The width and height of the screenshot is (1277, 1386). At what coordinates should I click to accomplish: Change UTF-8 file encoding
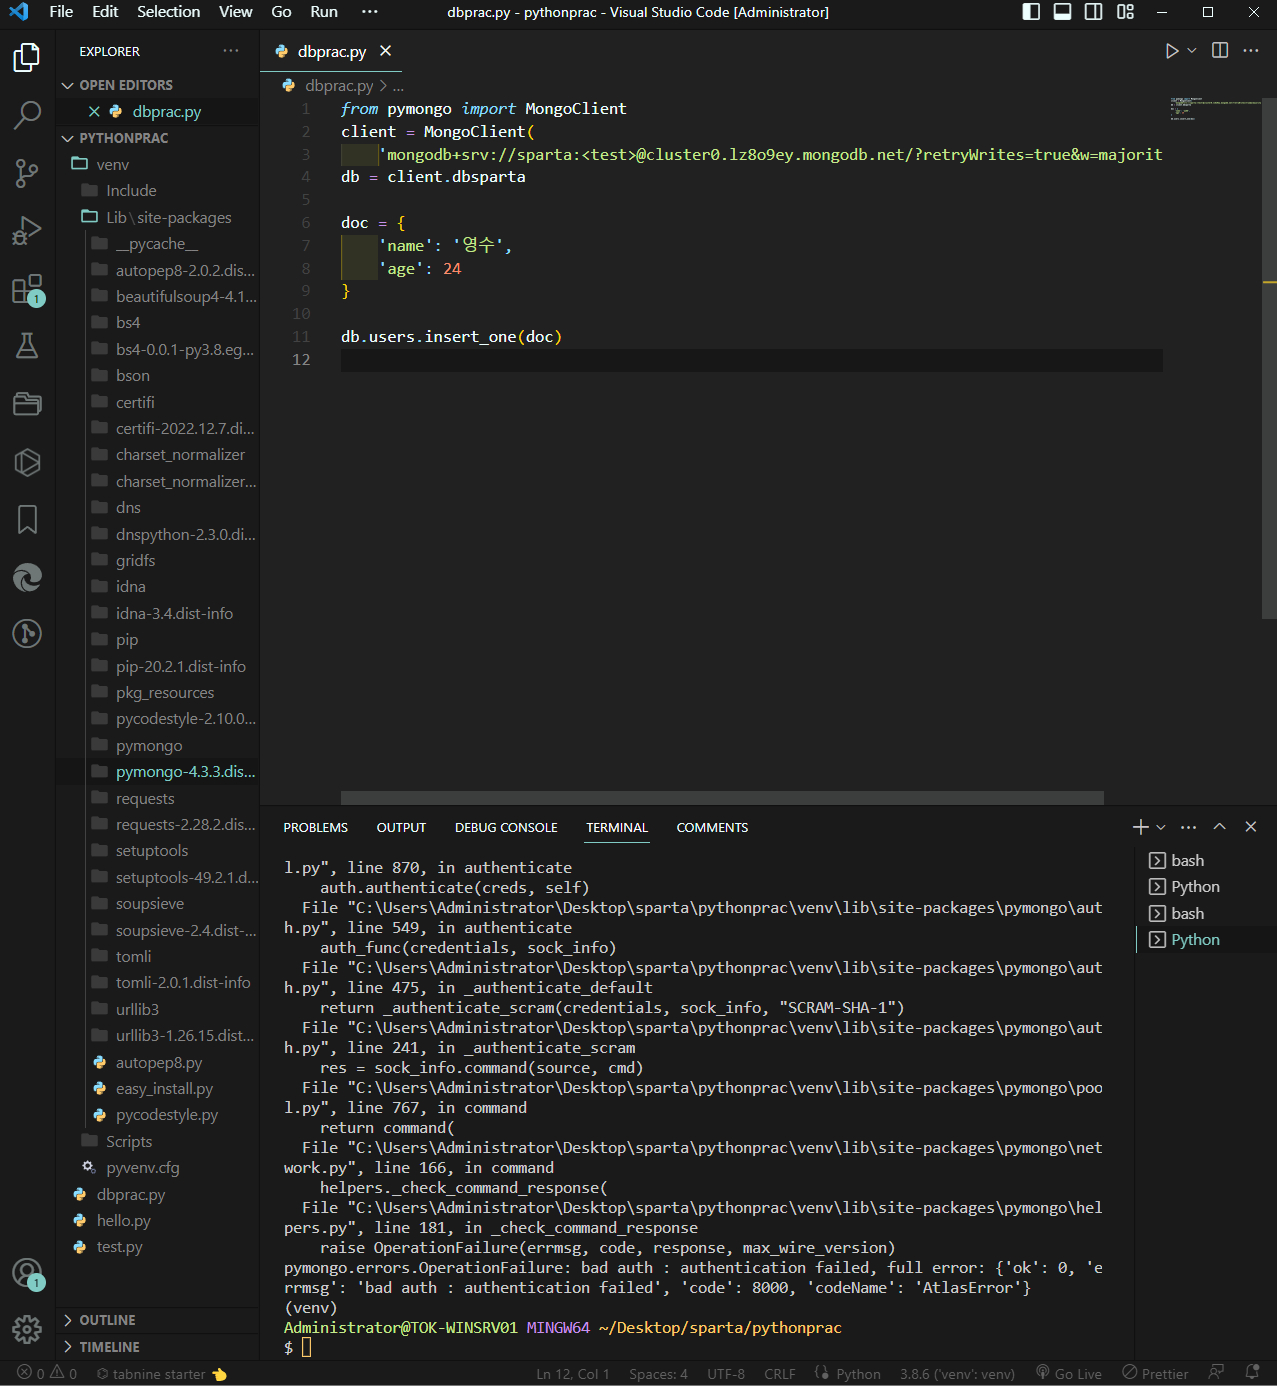click(x=726, y=1373)
